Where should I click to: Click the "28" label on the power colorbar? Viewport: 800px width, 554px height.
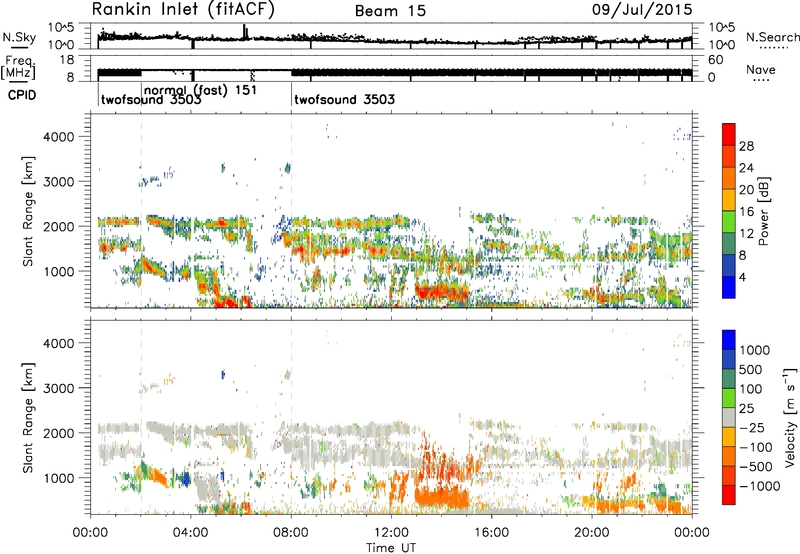coord(746,146)
